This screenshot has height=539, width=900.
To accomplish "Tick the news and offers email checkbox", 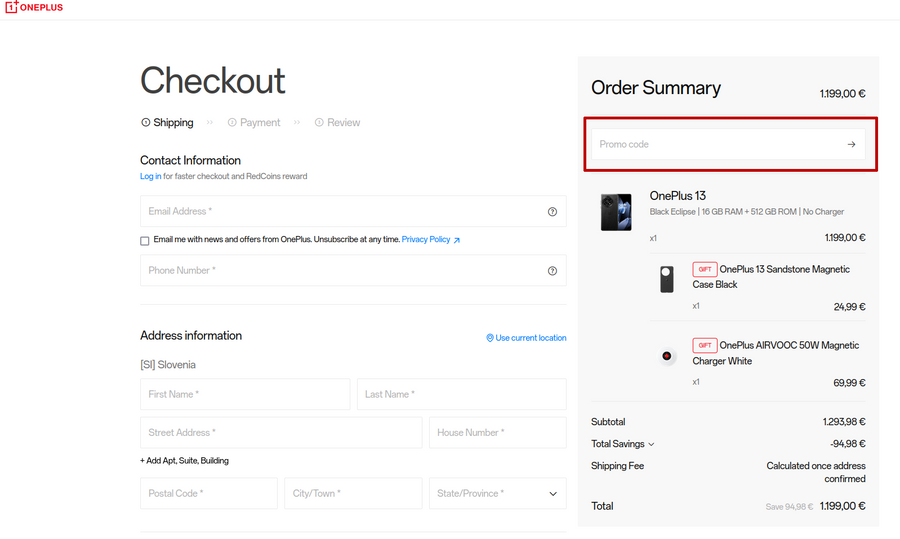I will click(145, 241).
